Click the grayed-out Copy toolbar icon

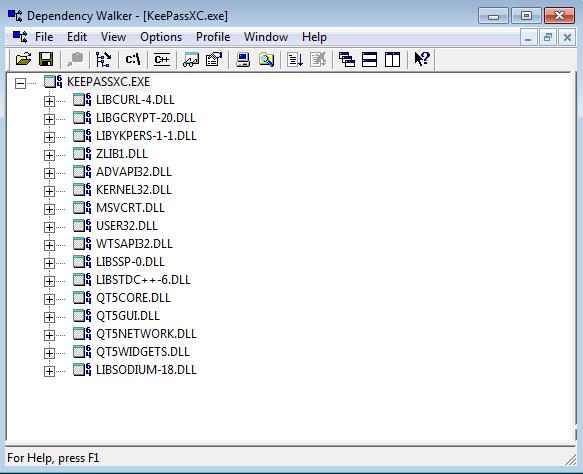75,59
